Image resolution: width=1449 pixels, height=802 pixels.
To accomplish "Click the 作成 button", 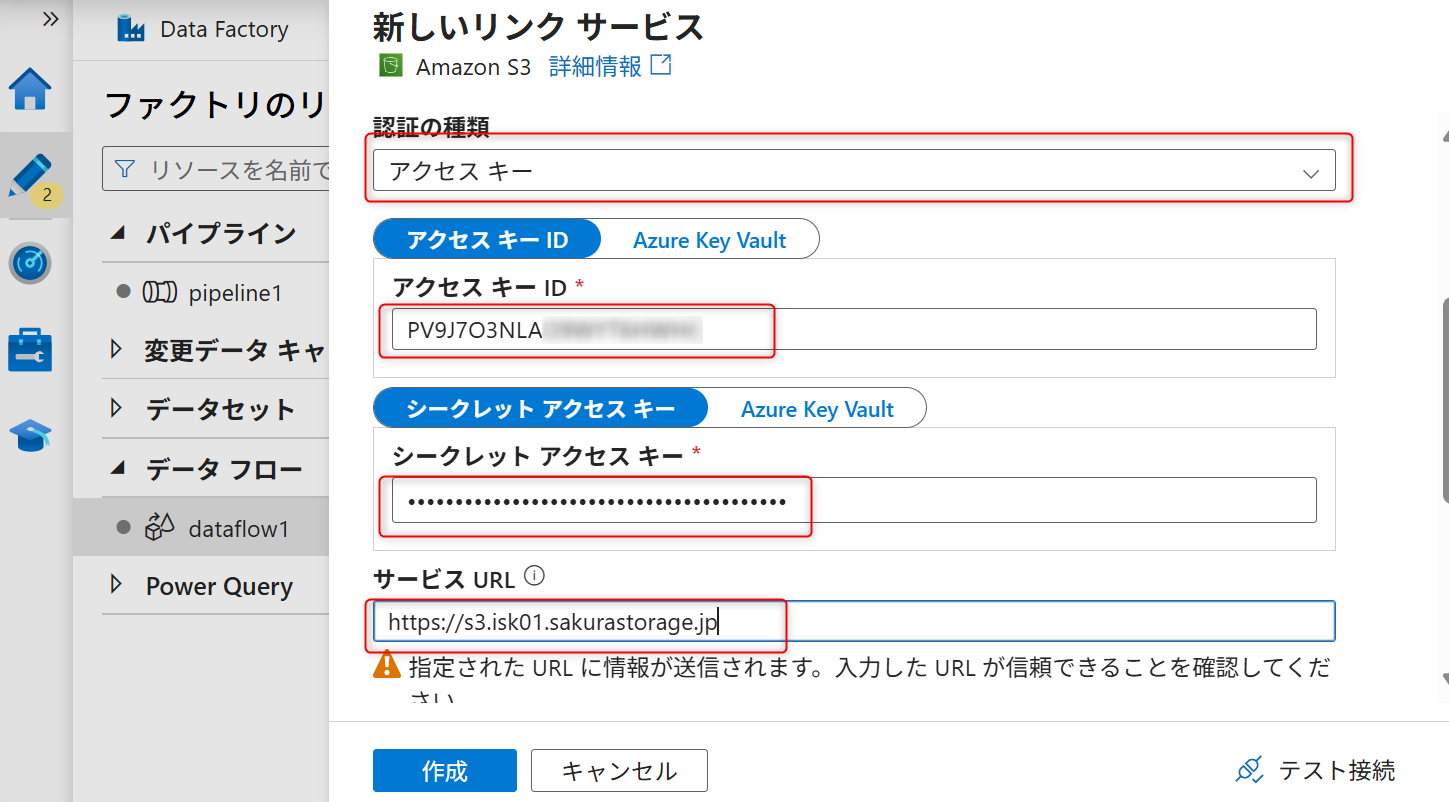I will pyautogui.click(x=444, y=770).
